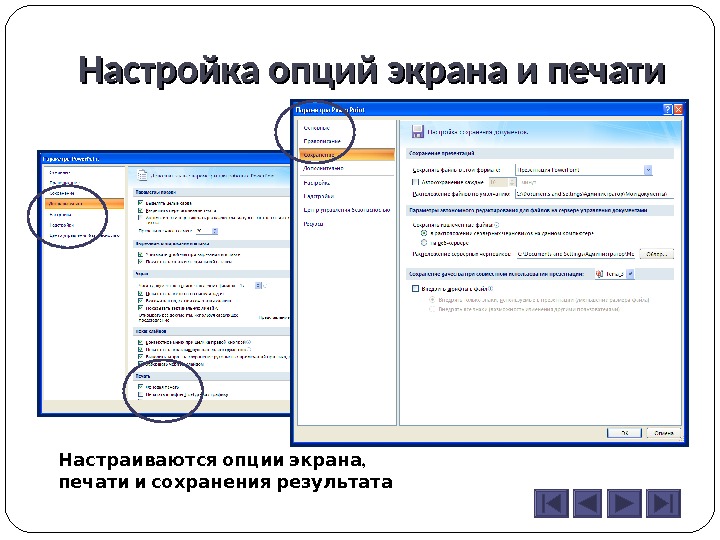This screenshot has width=720, height=540.
Task: Enable Внедрить шрифты в файл checkbox
Action: tap(416, 289)
